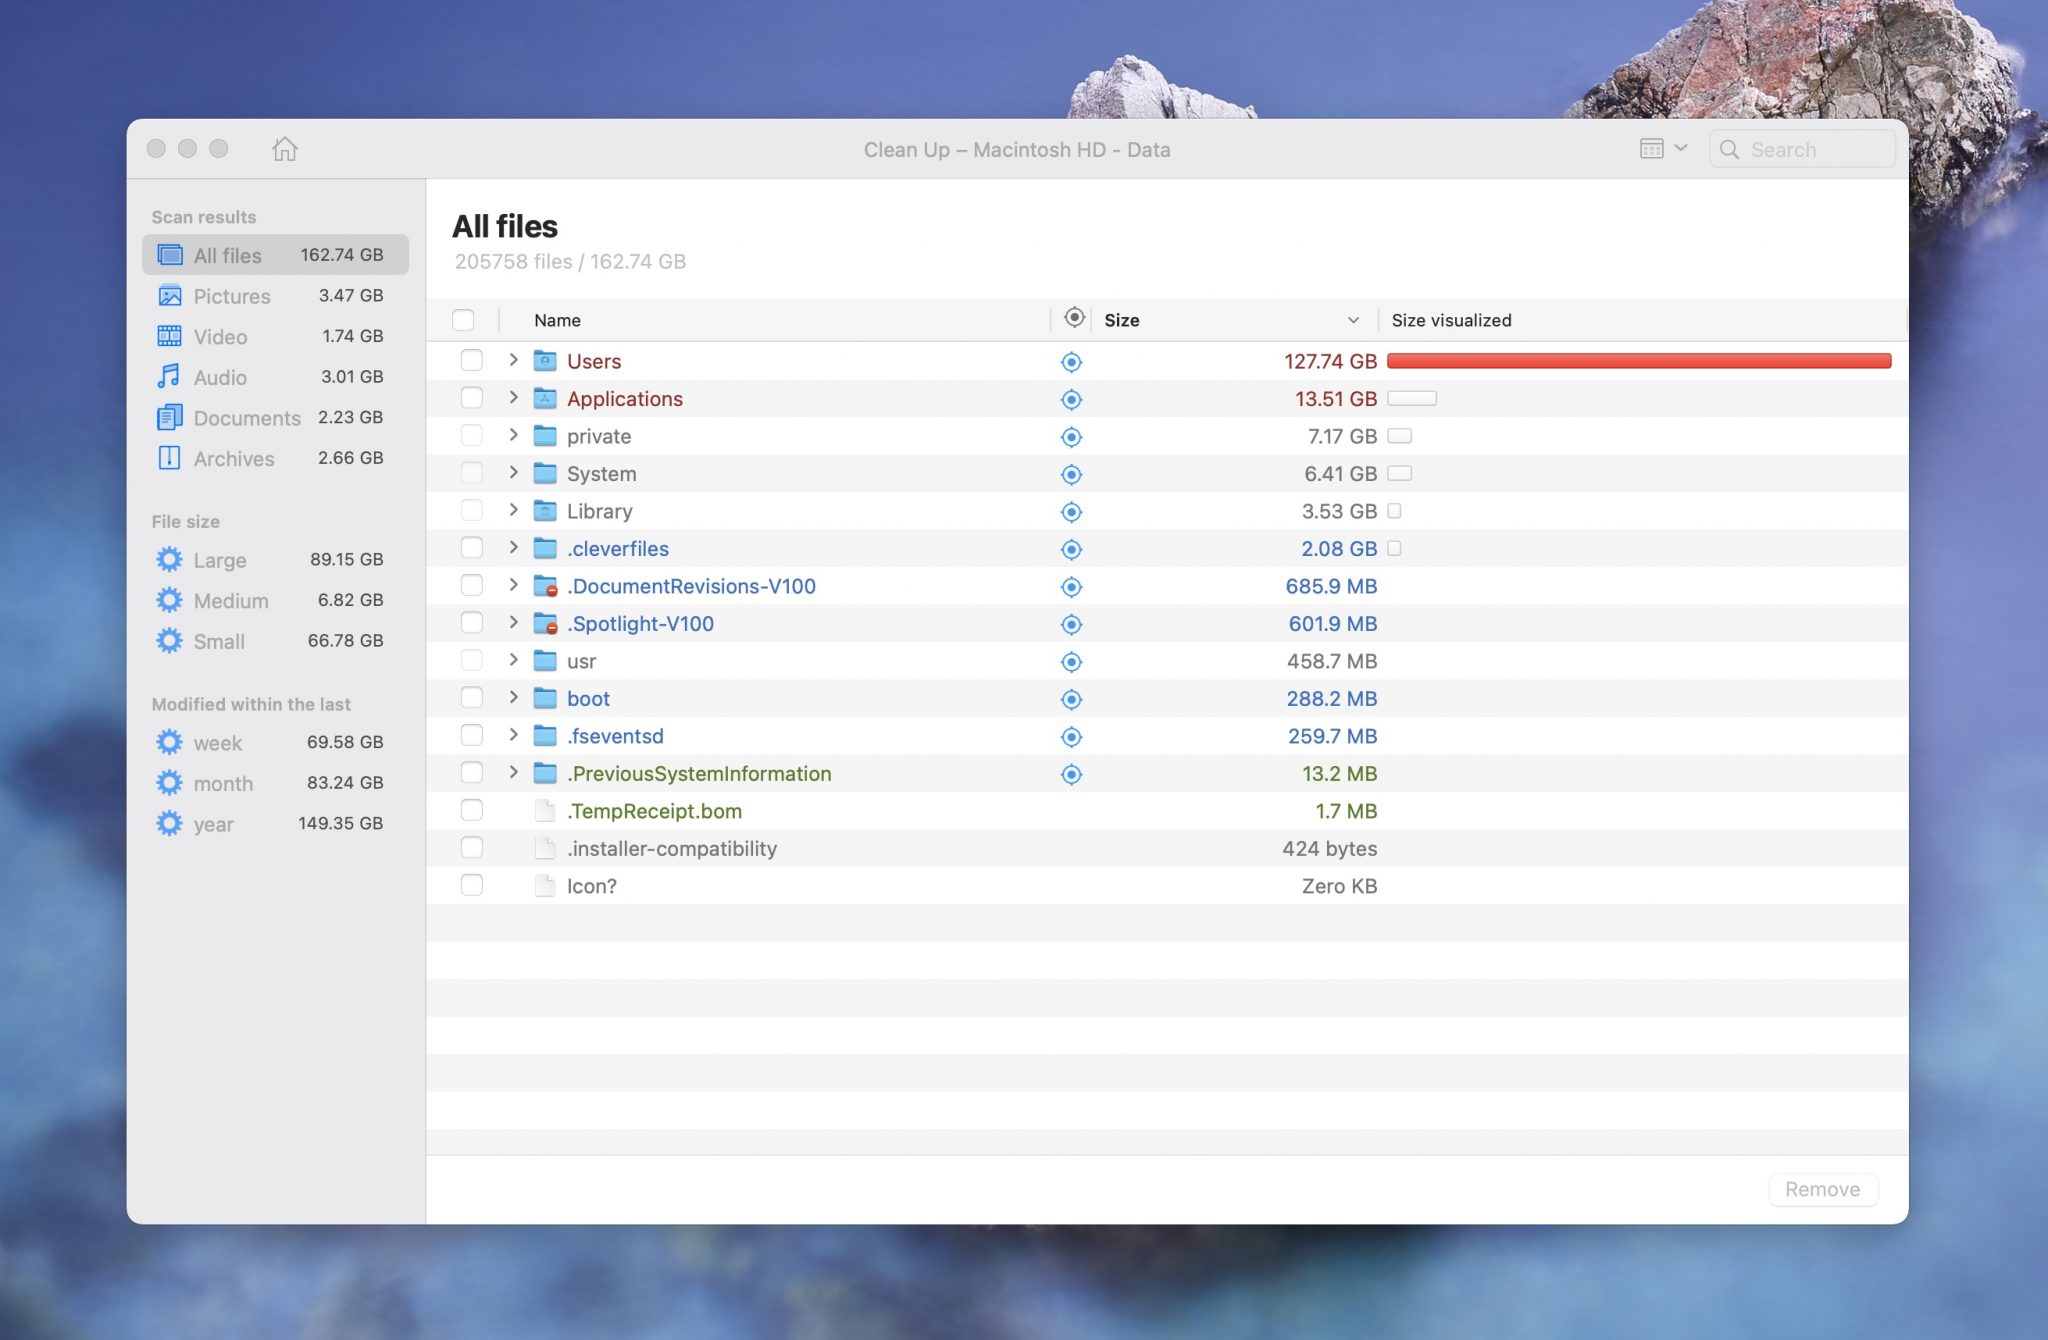Toggle checkbox for Applications folder

tap(468, 398)
